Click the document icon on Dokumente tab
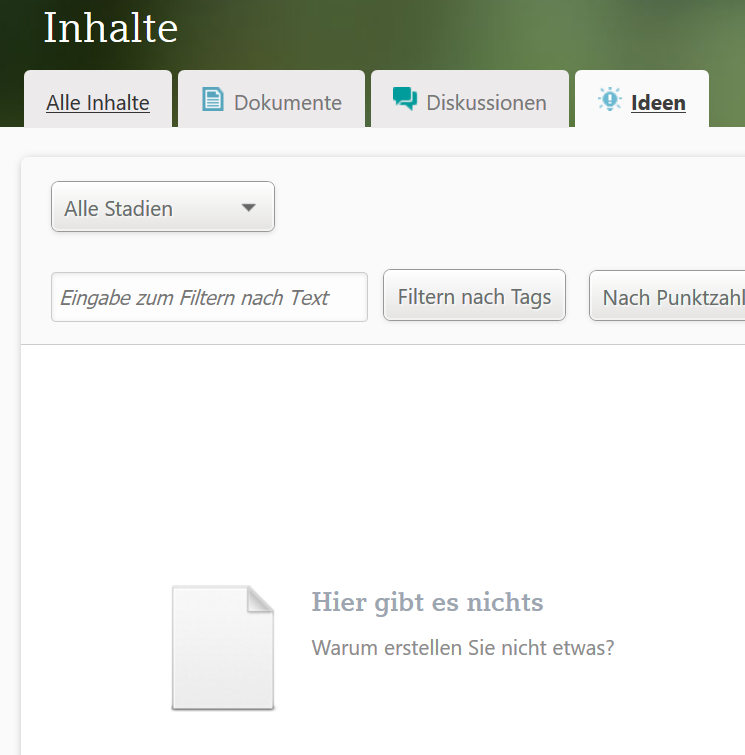Viewport: 745px width, 755px height. (212, 99)
